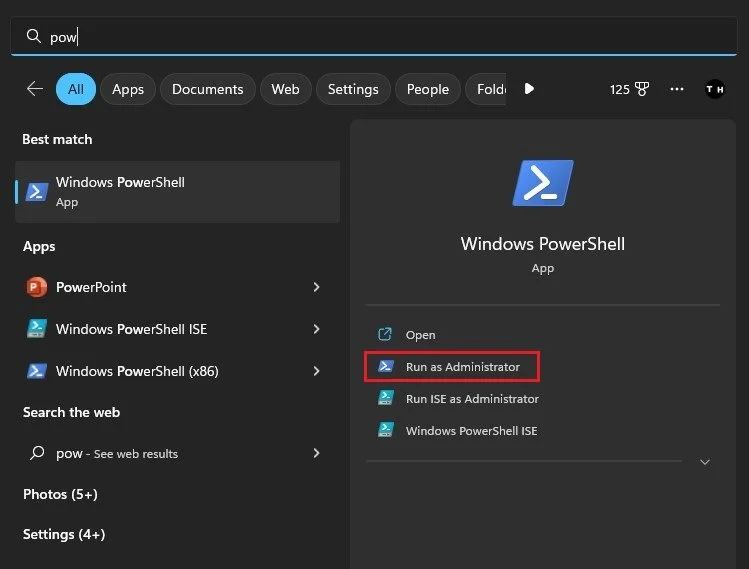Click the 125 rewards points count

(620, 89)
